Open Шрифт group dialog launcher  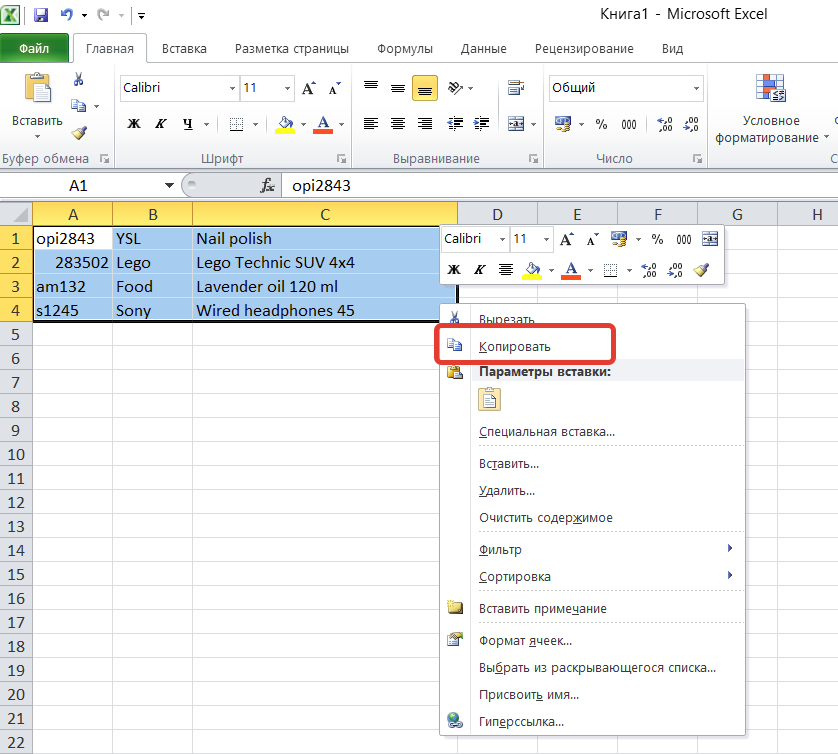pyautogui.click(x=341, y=159)
